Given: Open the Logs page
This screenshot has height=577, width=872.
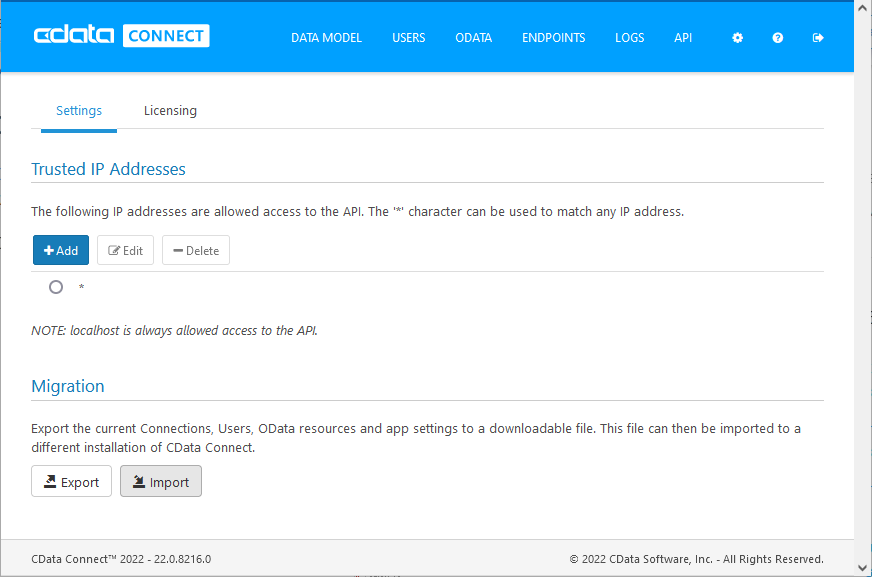Looking at the screenshot, I should pyautogui.click(x=629, y=38).
